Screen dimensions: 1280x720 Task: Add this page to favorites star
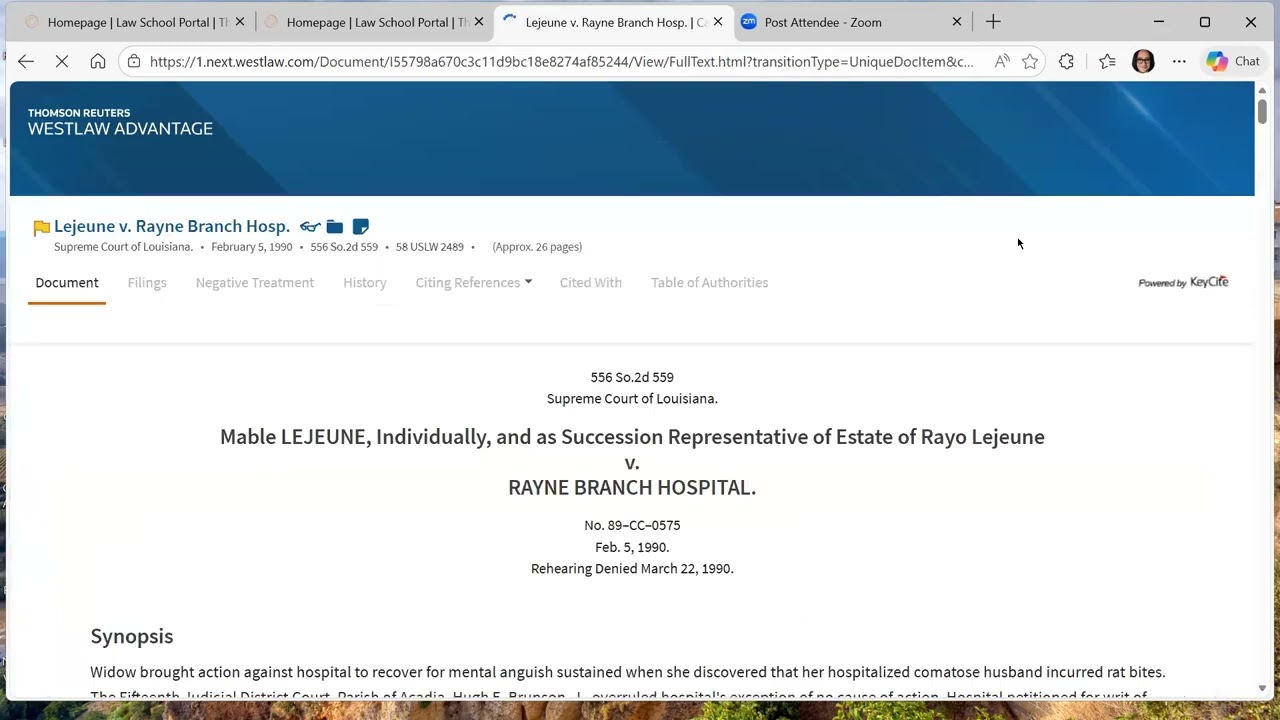[1030, 61]
